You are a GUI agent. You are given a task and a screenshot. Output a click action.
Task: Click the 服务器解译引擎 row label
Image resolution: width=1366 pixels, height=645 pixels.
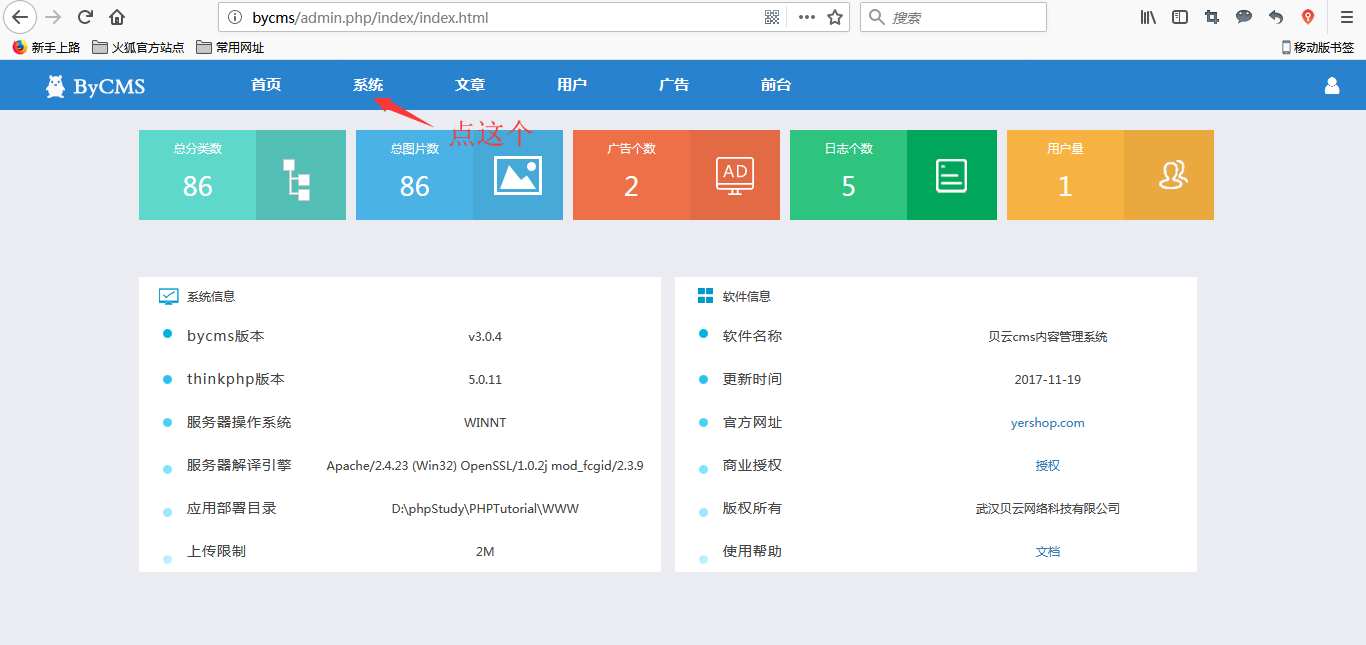[239, 466]
